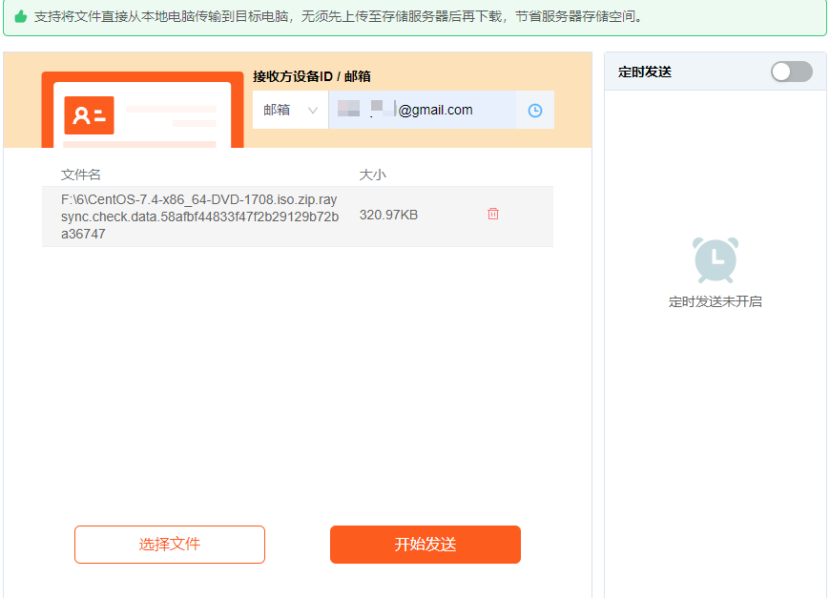
Task: Click the 文件名 column header
Action: [81, 175]
